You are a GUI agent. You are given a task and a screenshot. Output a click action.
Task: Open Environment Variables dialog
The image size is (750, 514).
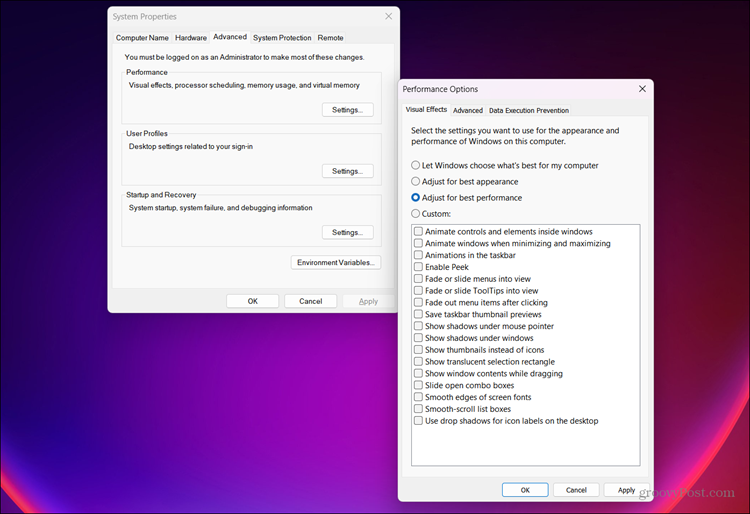click(x=336, y=262)
